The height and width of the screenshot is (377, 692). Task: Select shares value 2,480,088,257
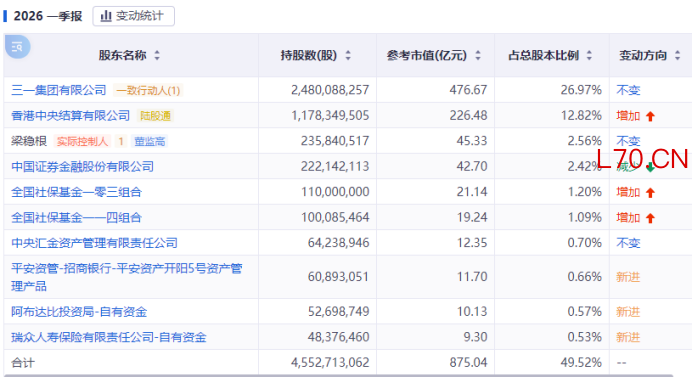click(x=330, y=90)
